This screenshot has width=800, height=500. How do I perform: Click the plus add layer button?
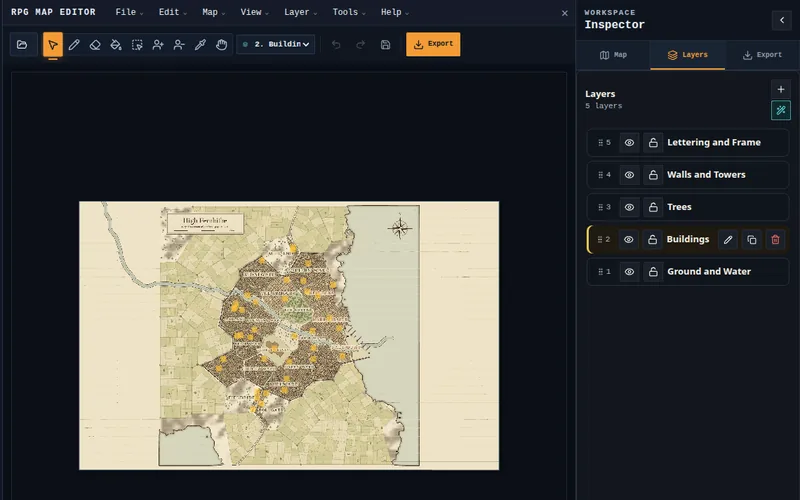(781, 89)
